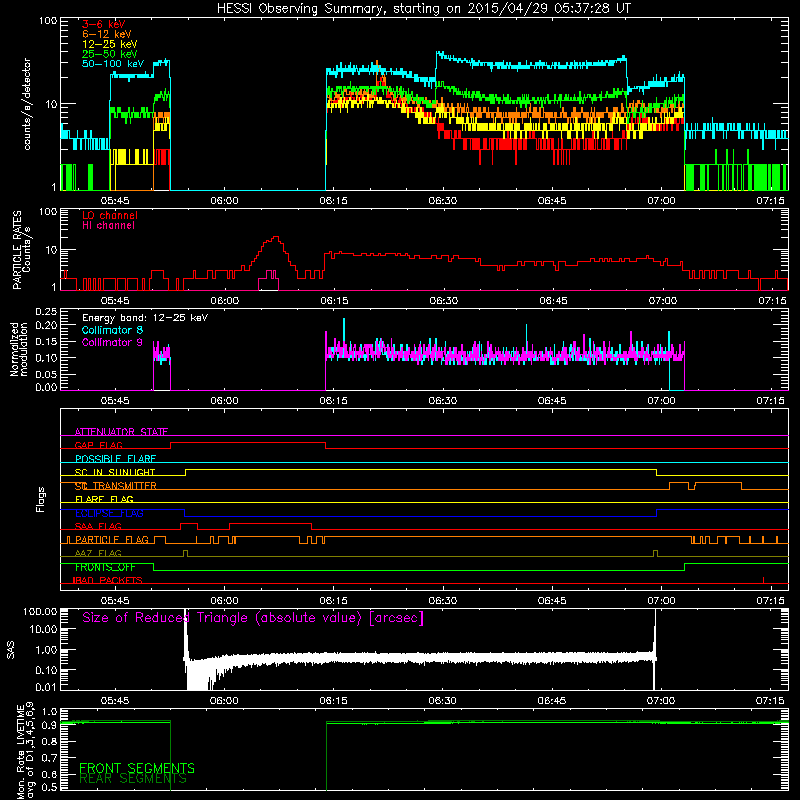Click the '06:45' tick under the SAS panel
This screenshot has width=800, height=800.
pyautogui.click(x=552, y=701)
